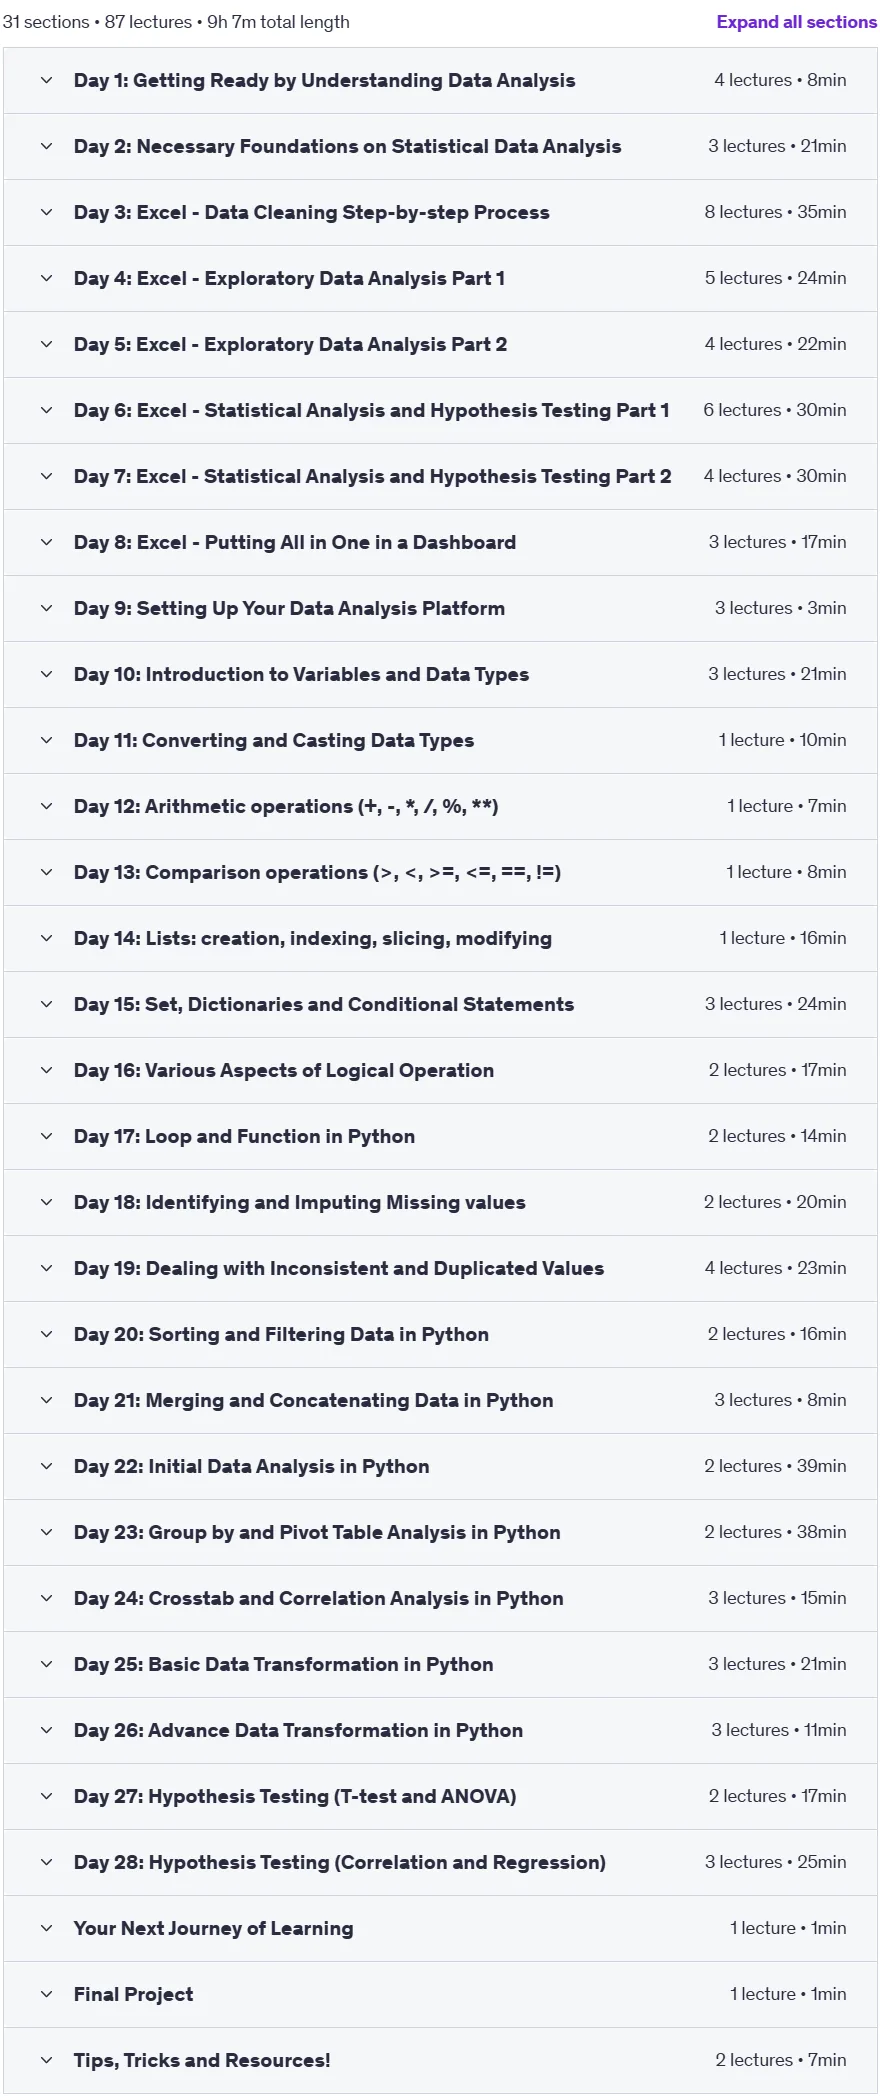Toggle chevron next to Tips, Tricks and Resources
Image resolution: width=880 pixels, height=2097 pixels.
(x=46, y=2060)
